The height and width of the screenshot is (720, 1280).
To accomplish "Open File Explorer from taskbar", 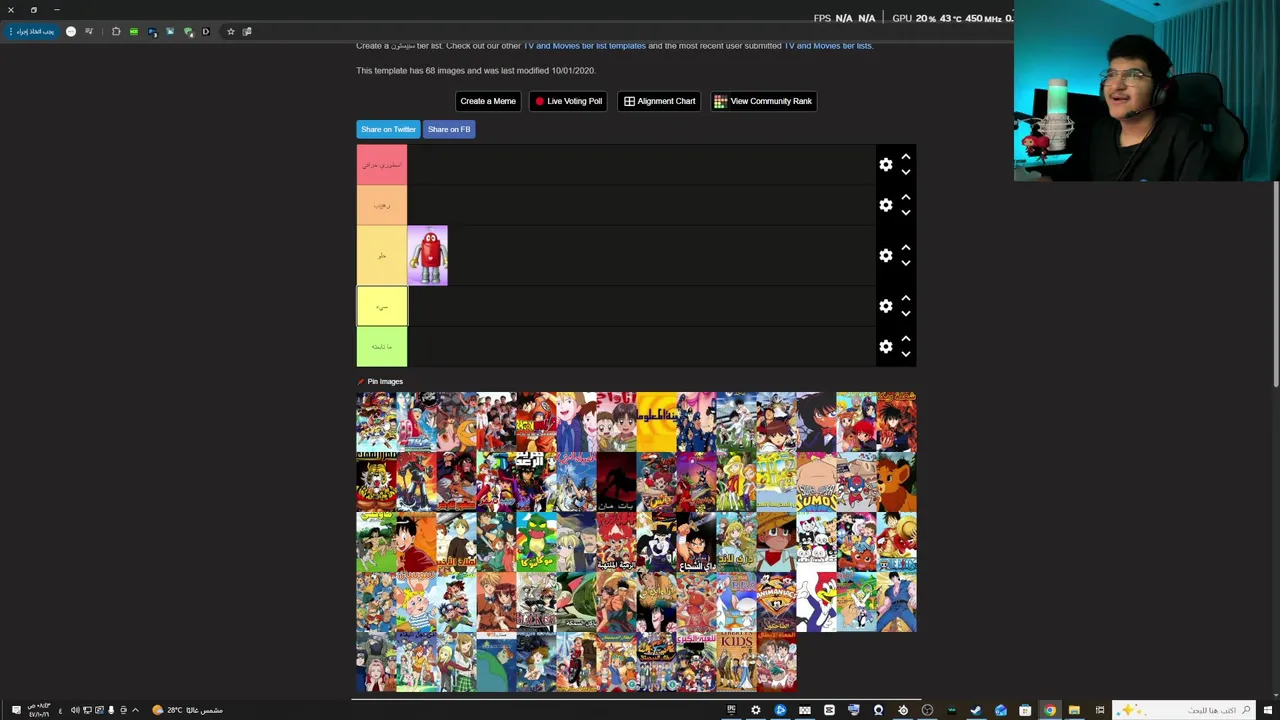I will [1074, 710].
